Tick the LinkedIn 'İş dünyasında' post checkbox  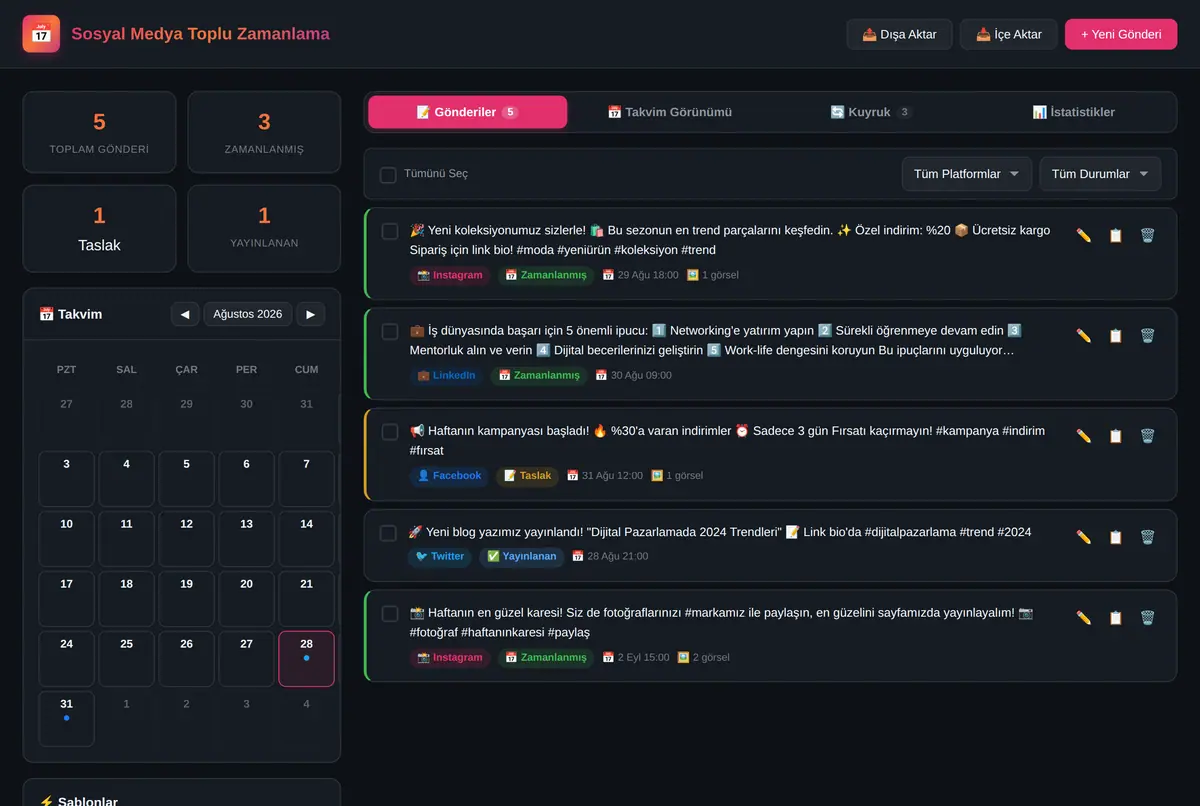390,332
